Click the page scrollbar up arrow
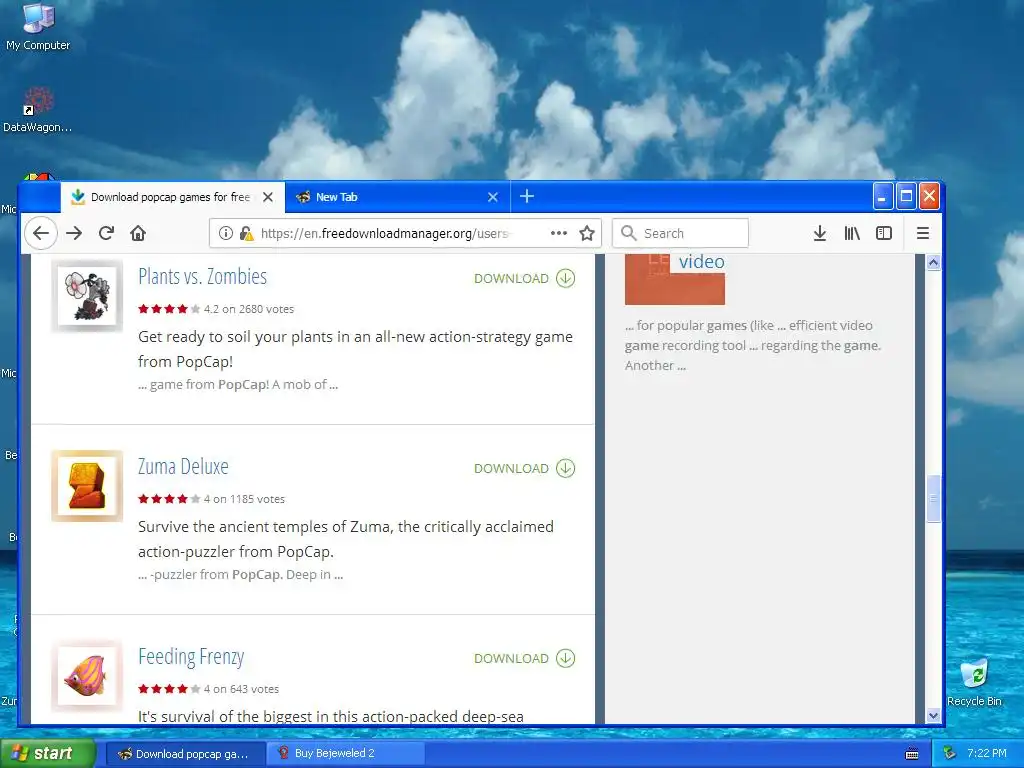The image size is (1024, 768). (x=933, y=263)
